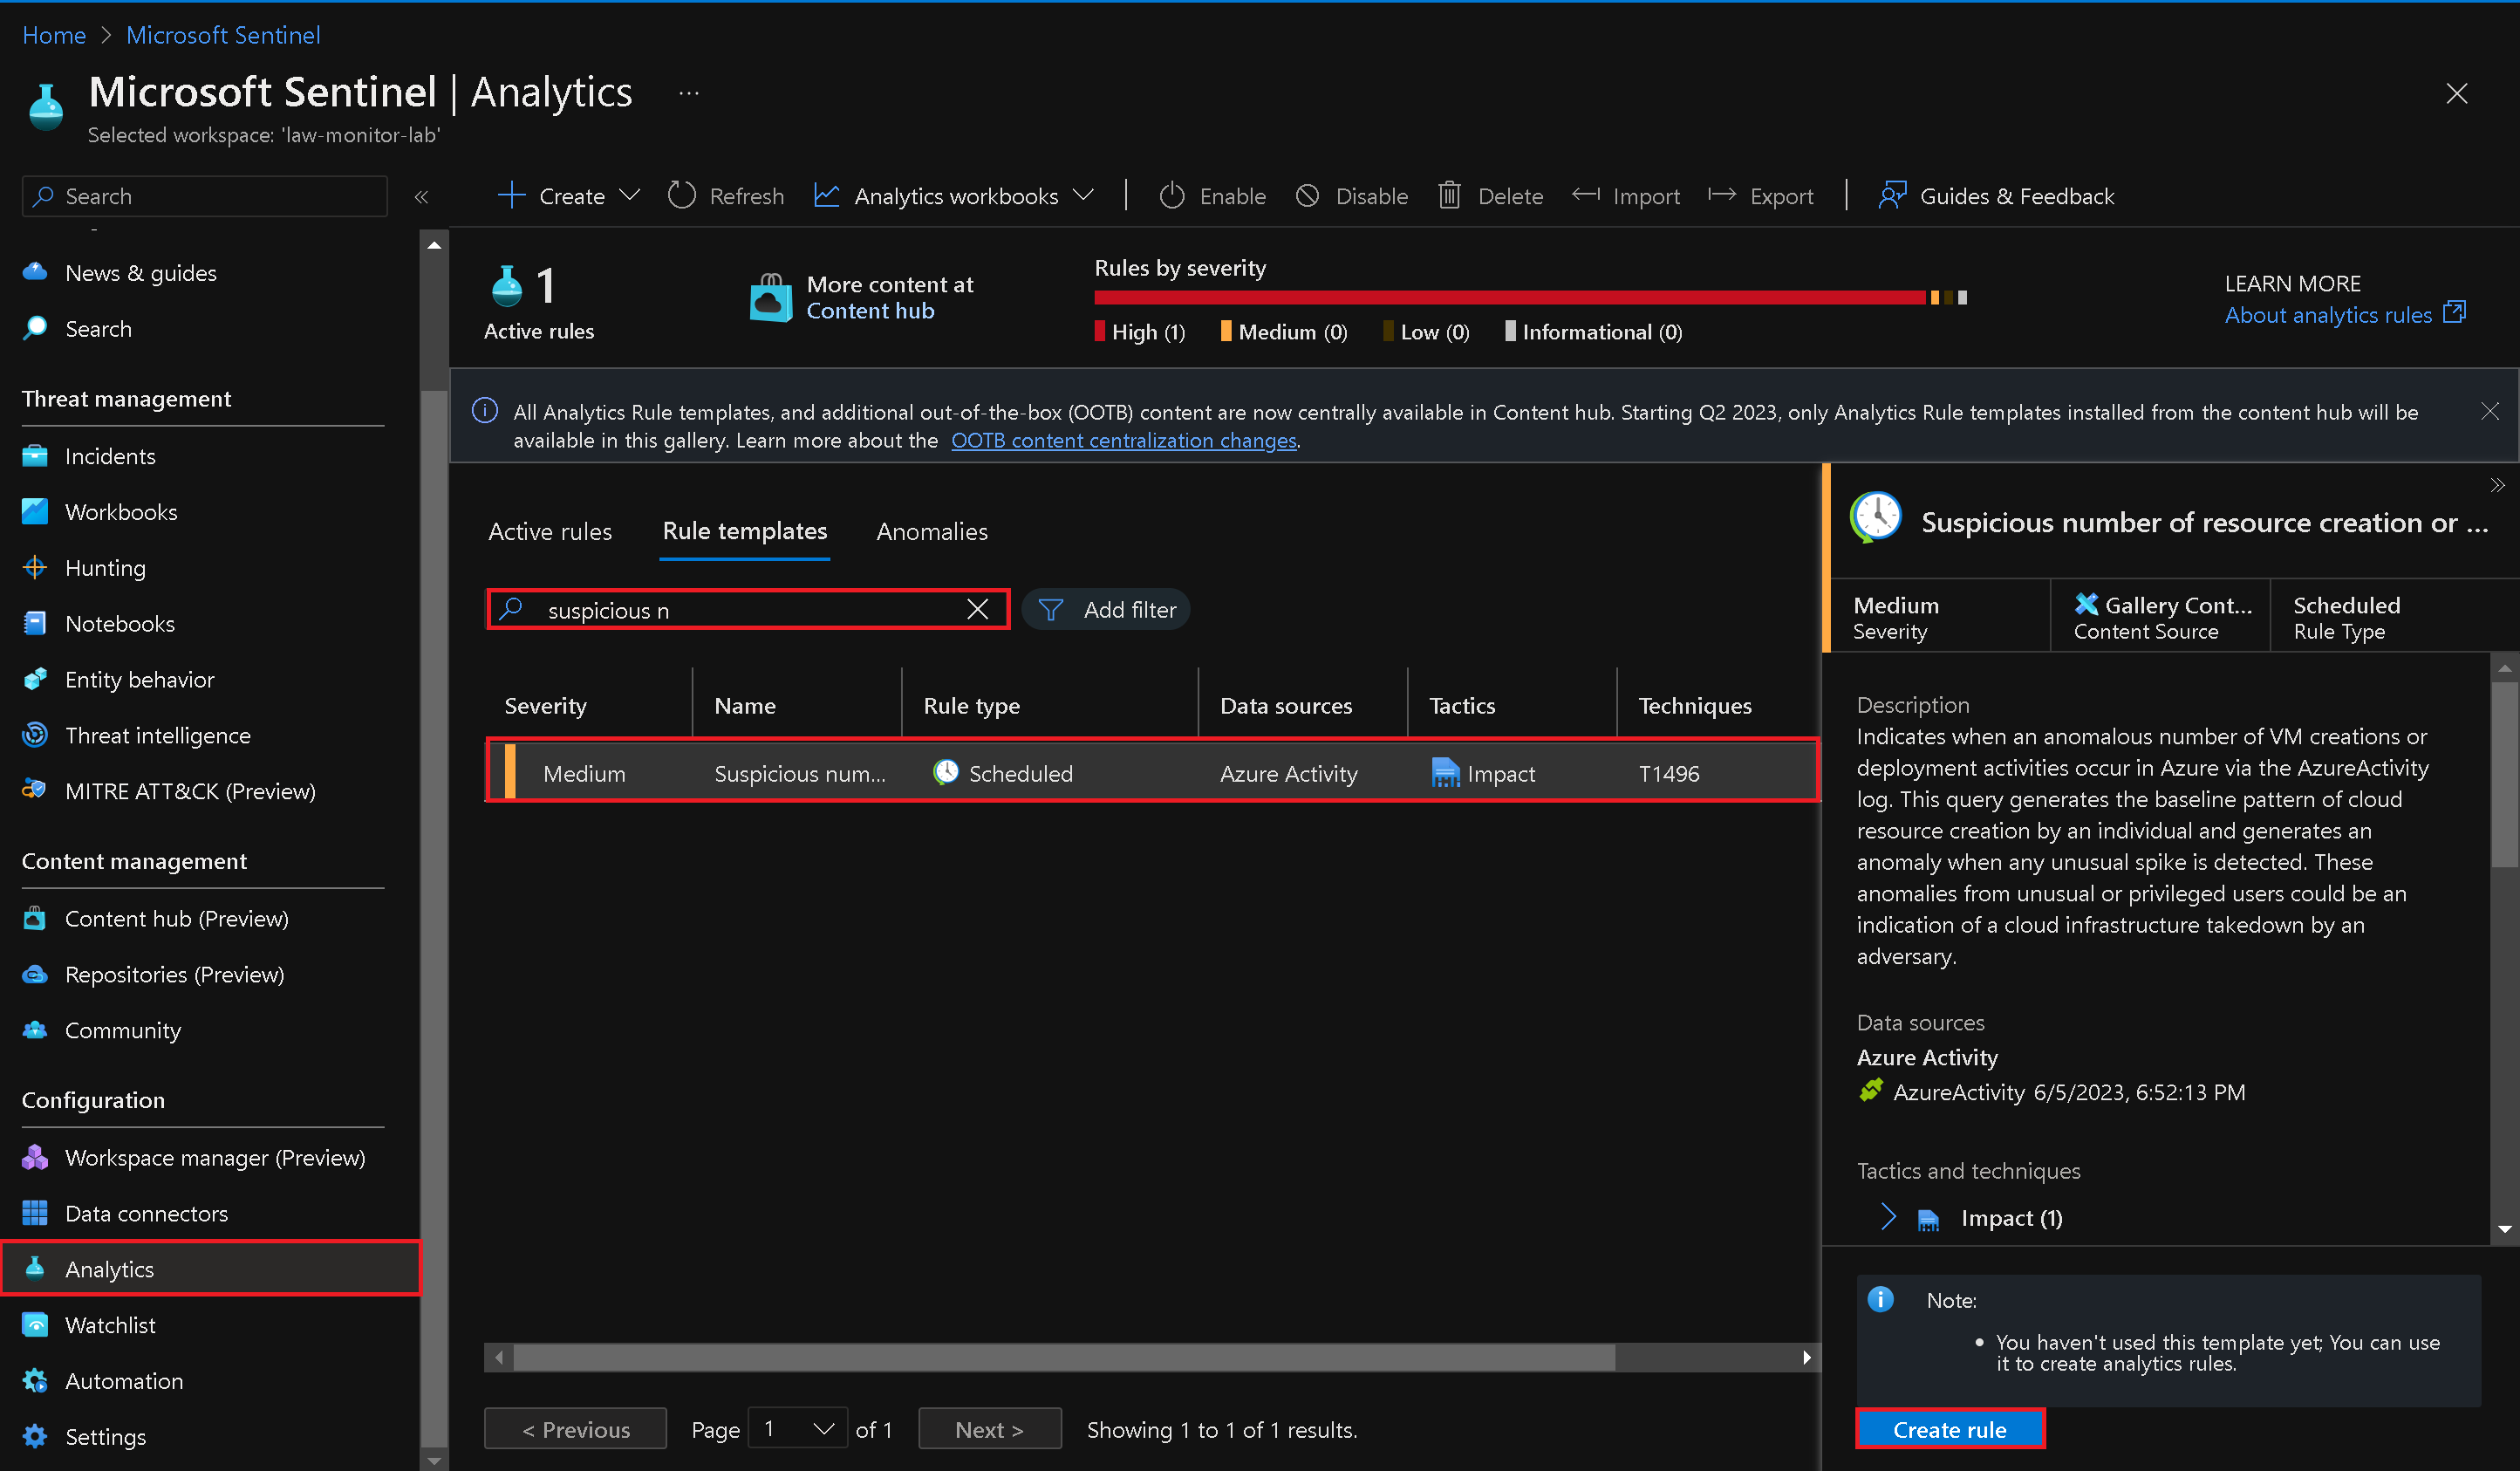The height and width of the screenshot is (1471, 2520).
Task: Open Data connectors page
Action: tap(146, 1214)
